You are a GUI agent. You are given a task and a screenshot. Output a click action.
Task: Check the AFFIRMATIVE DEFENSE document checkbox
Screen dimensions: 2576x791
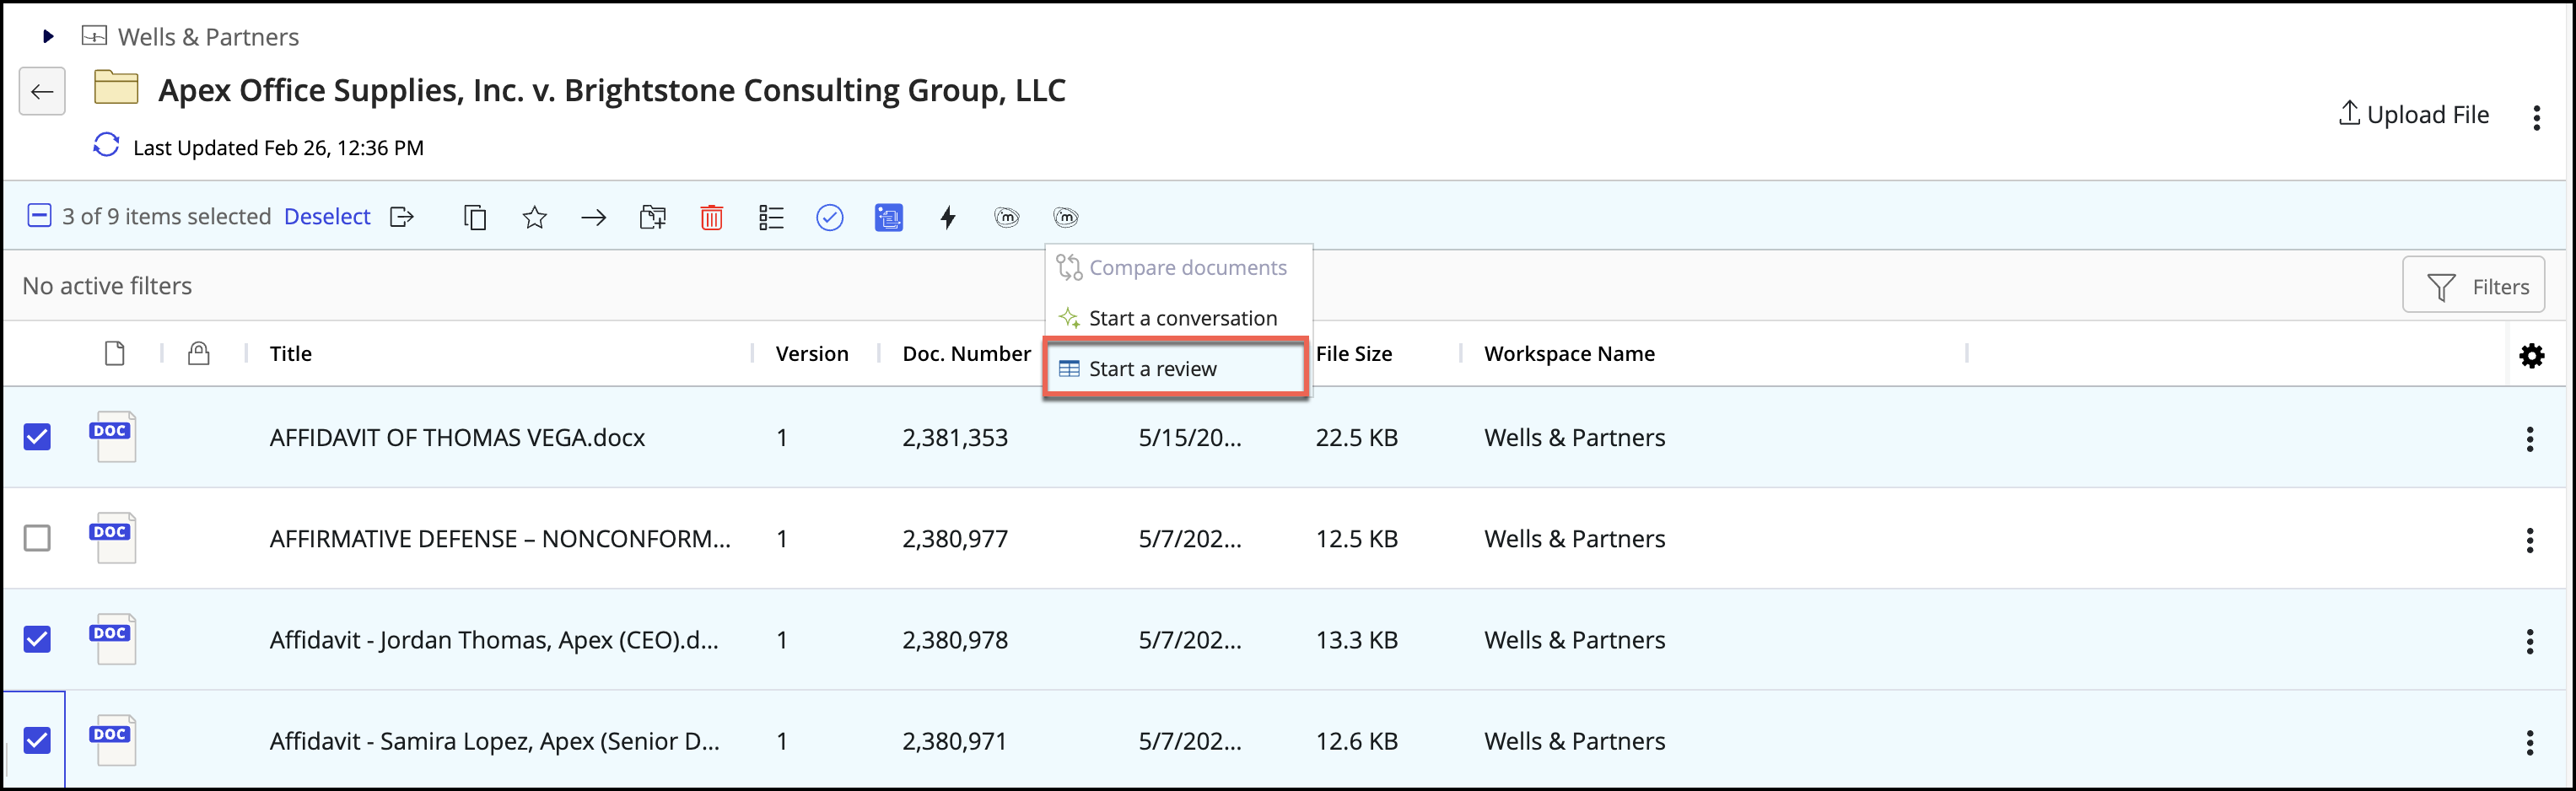(x=37, y=538)
